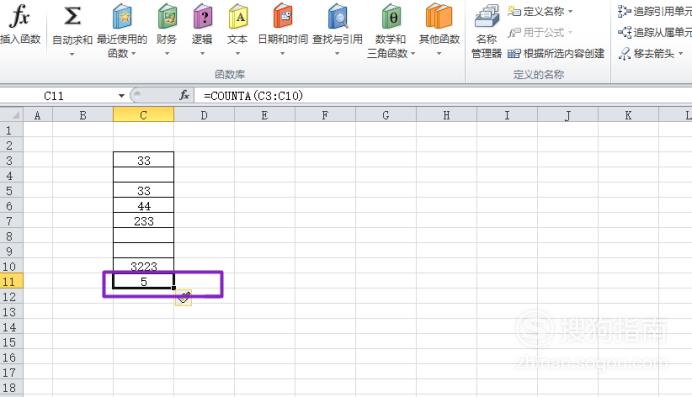The width and height of the screenshot is (692, 397).
Task: Select column F header
Action: click(x=325, y=115)
